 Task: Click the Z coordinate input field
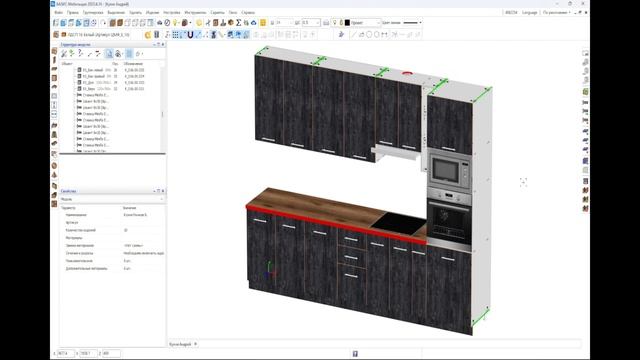111,353
